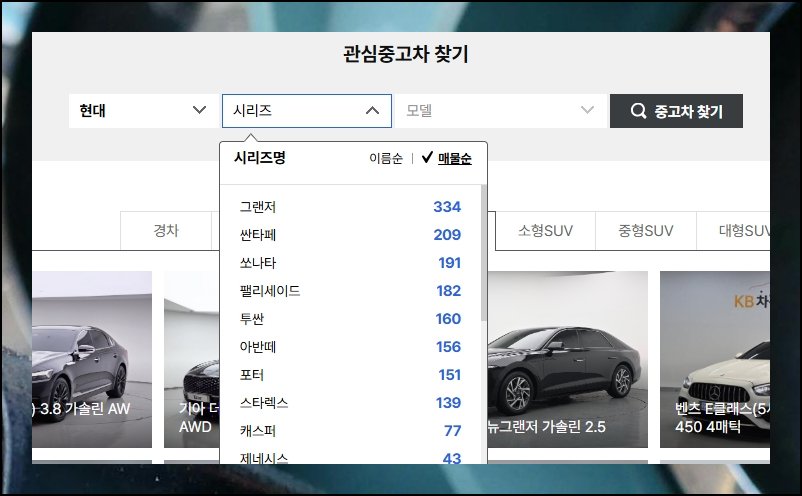Select 제네시스 series

click(x=350, y=457)
